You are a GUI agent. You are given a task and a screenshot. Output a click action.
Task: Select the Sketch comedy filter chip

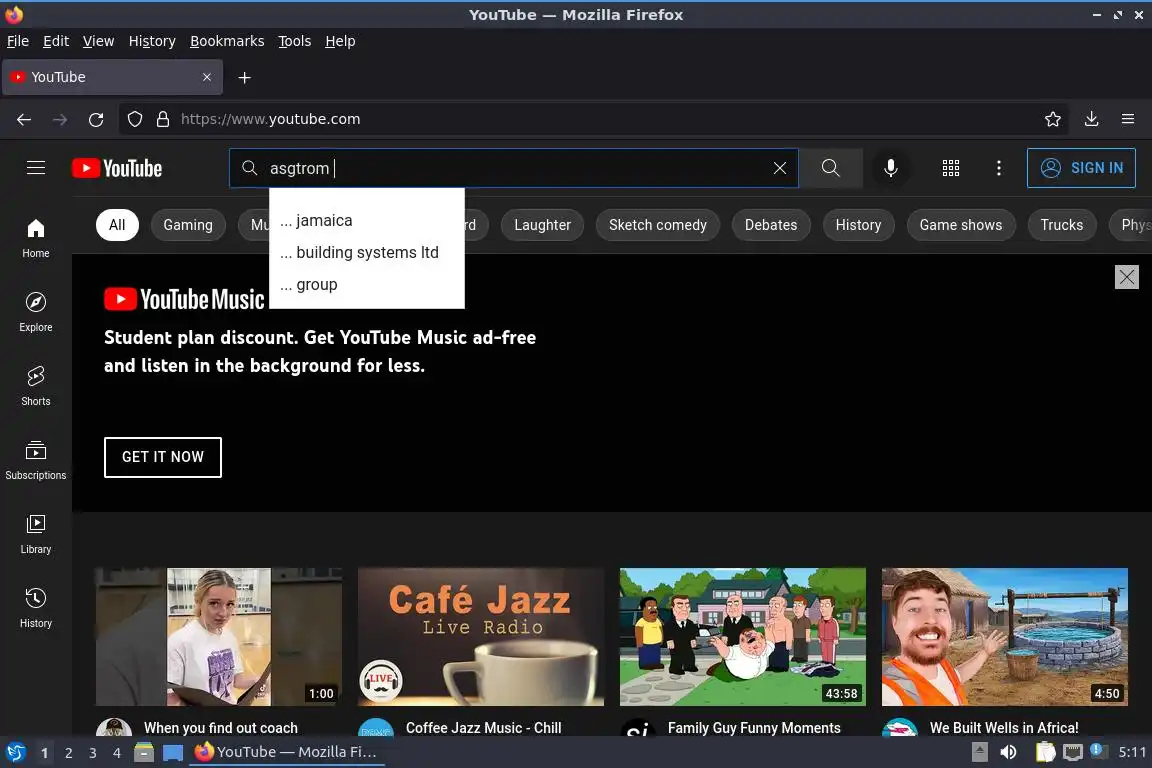point(658,225)
